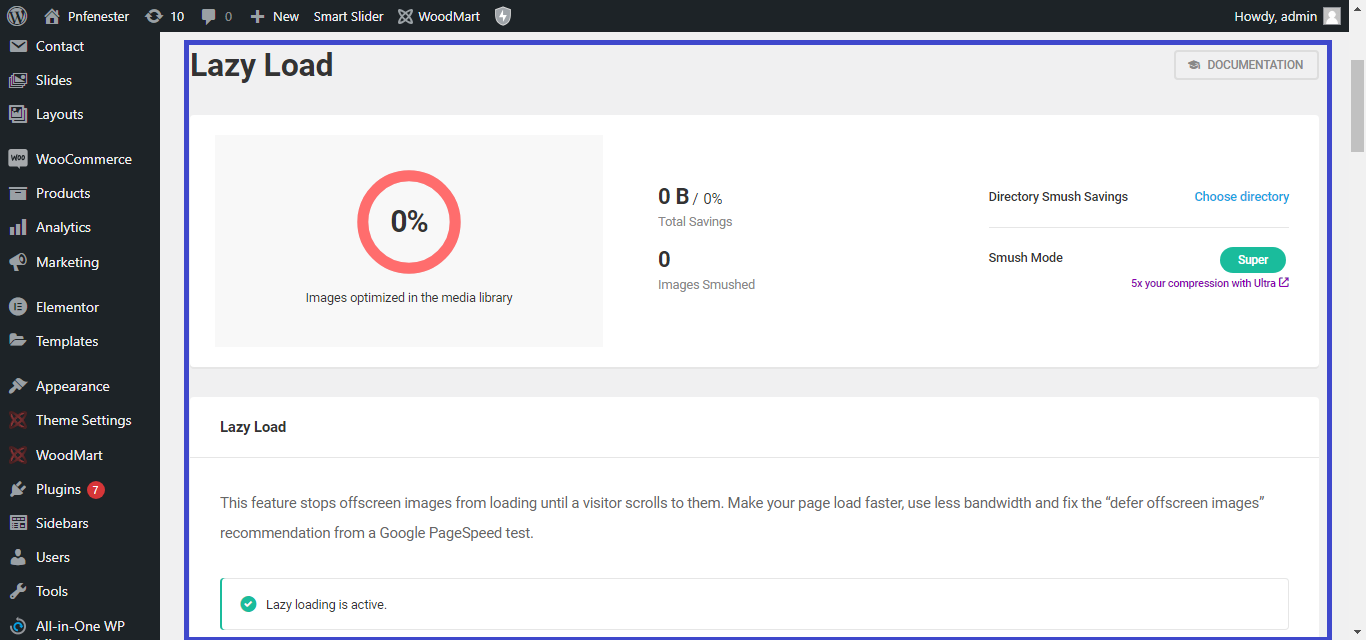Click the updates icon showing 10
This screenshot has height=640, width=1366.
[154, 16]
